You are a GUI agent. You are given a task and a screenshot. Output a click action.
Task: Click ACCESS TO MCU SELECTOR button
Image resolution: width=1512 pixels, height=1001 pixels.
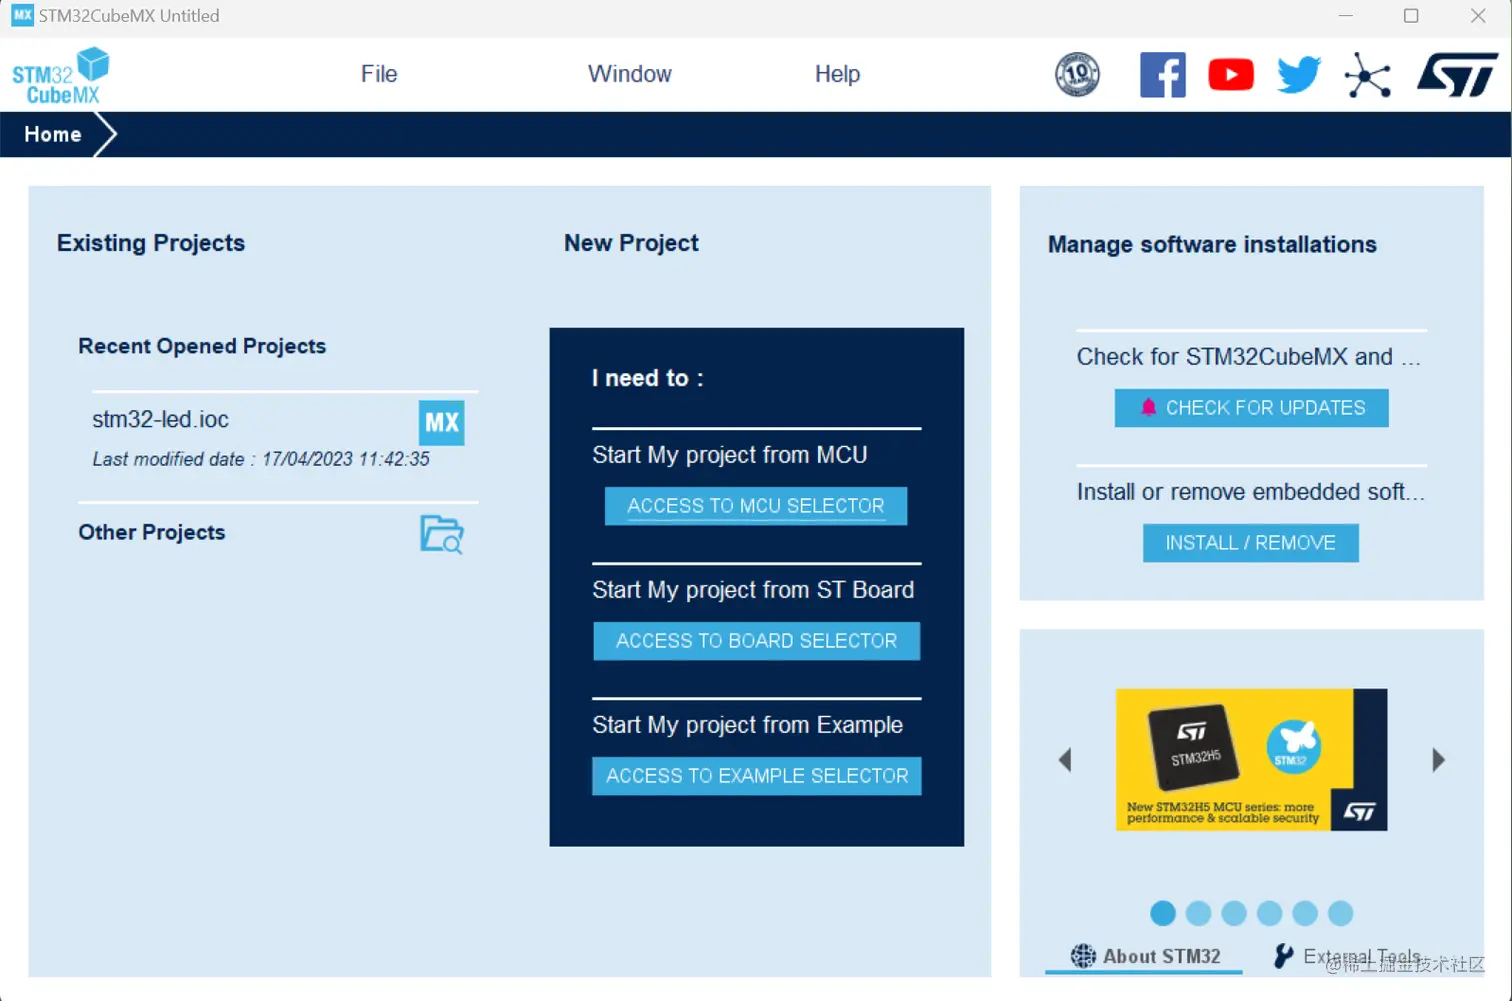756,506
